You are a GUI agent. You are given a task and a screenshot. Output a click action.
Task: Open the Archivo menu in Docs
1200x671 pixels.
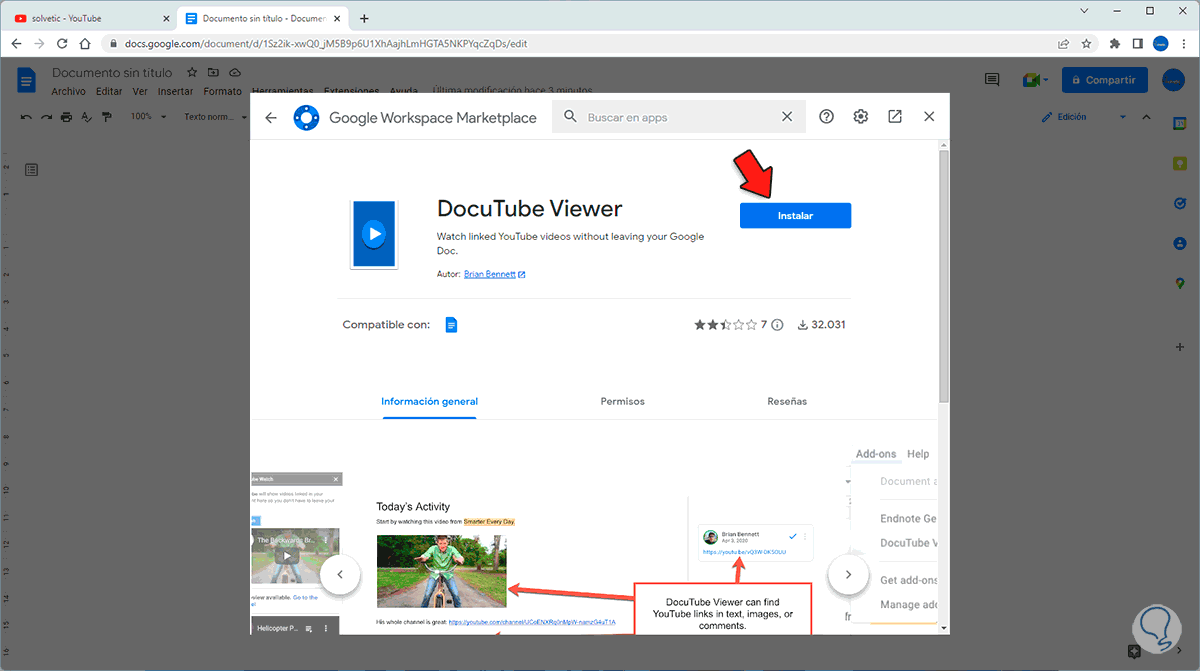click(x=69, y=91)
